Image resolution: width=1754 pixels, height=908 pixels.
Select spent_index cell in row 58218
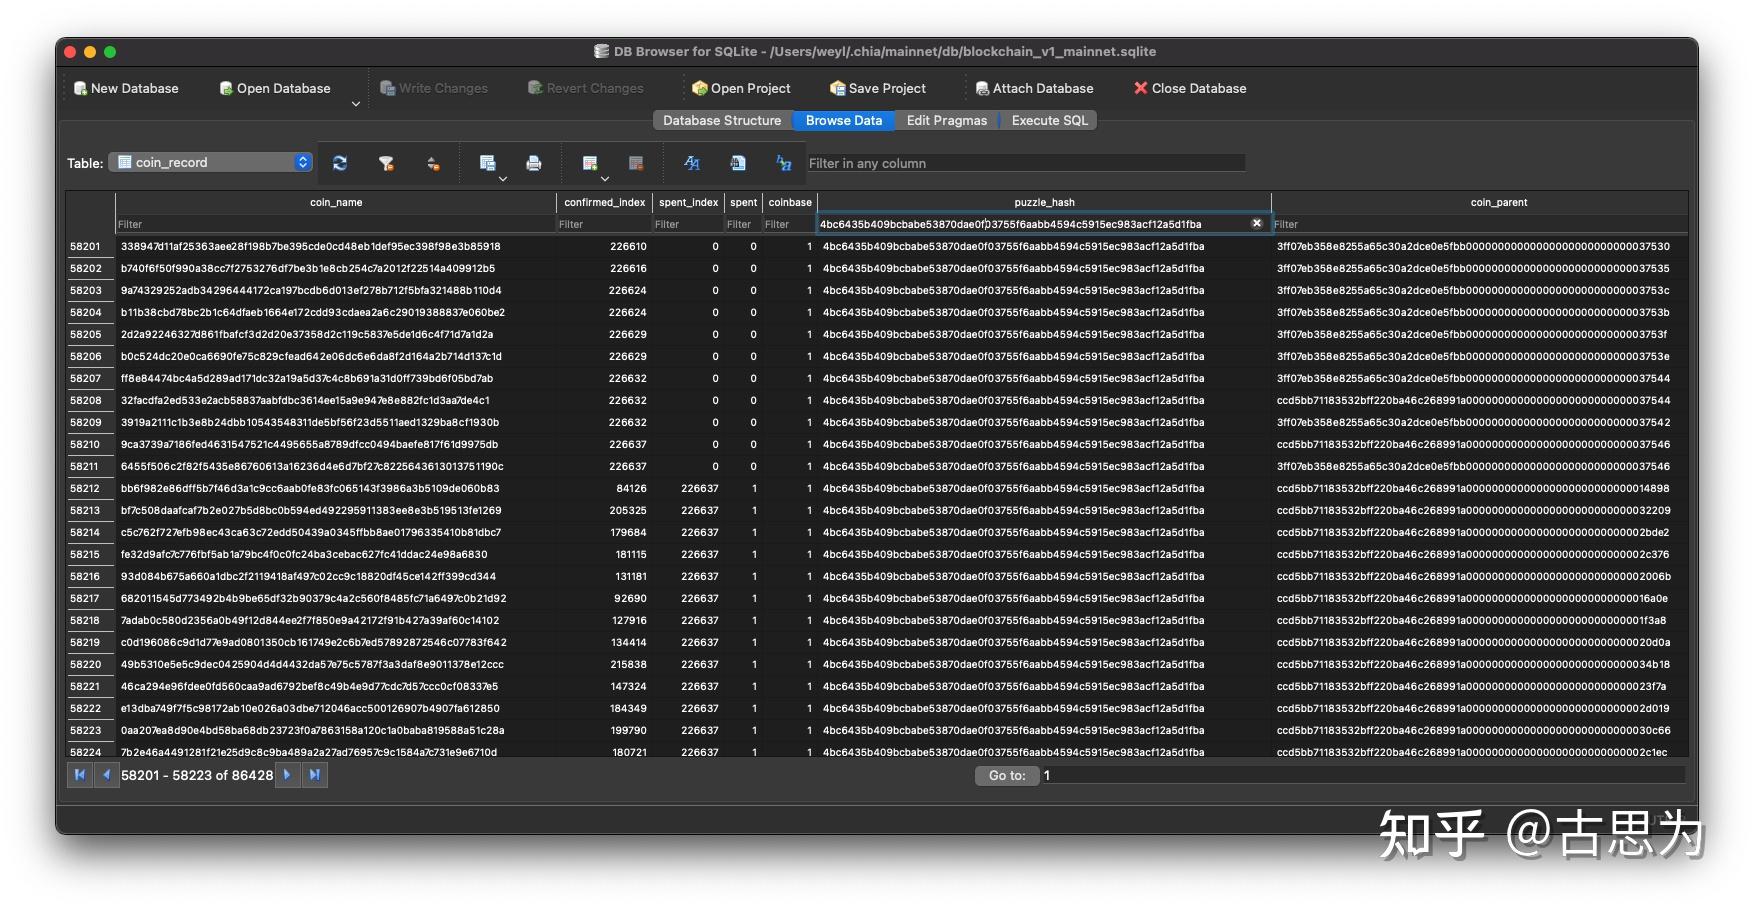688,620
